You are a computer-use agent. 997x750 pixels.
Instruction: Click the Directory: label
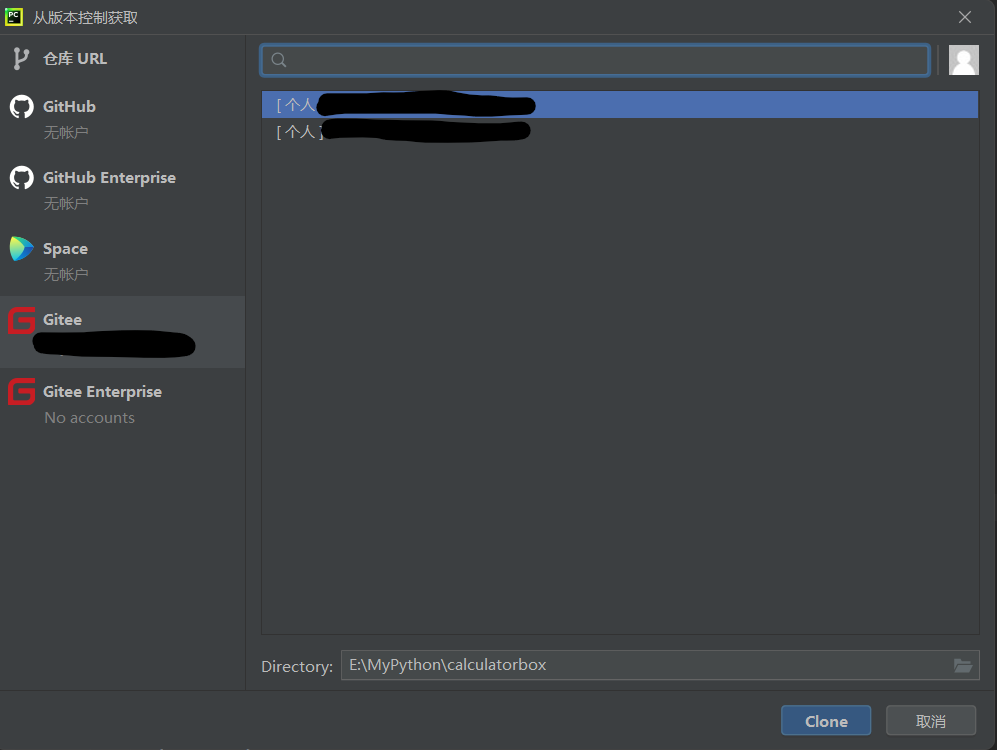coord(297,666)
